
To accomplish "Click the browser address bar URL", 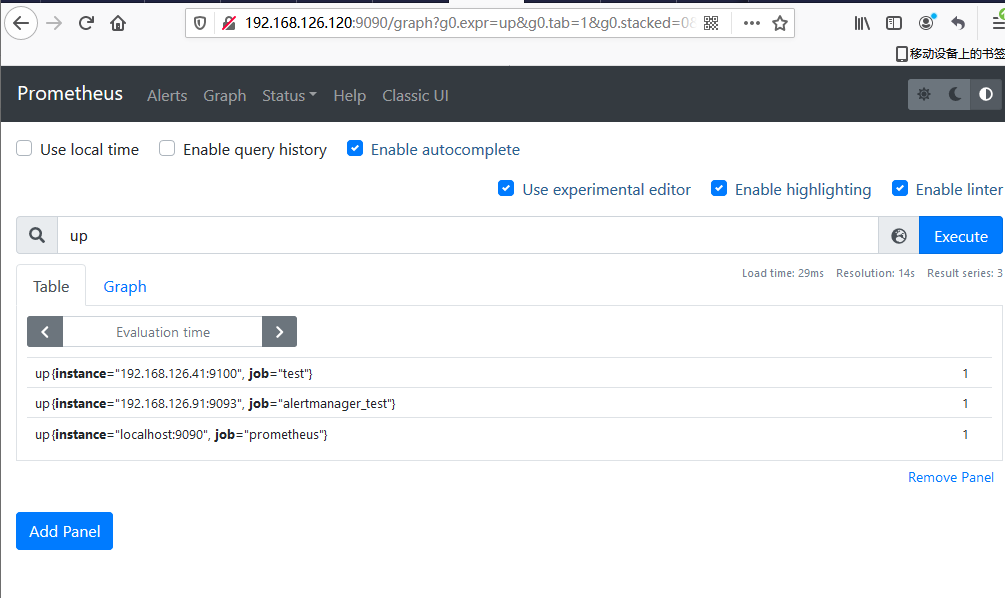I will (x=469, y=23).
